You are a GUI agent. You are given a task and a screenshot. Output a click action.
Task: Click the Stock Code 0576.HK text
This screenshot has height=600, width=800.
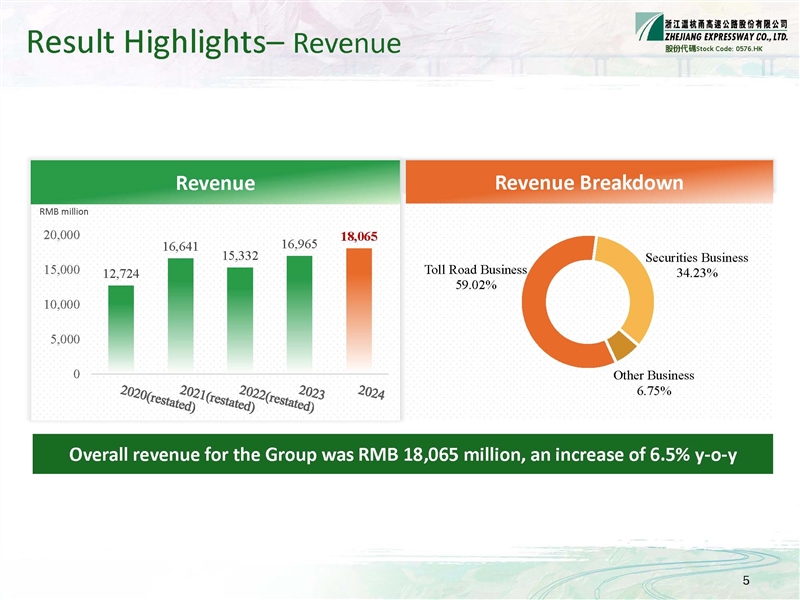point(713,48)
